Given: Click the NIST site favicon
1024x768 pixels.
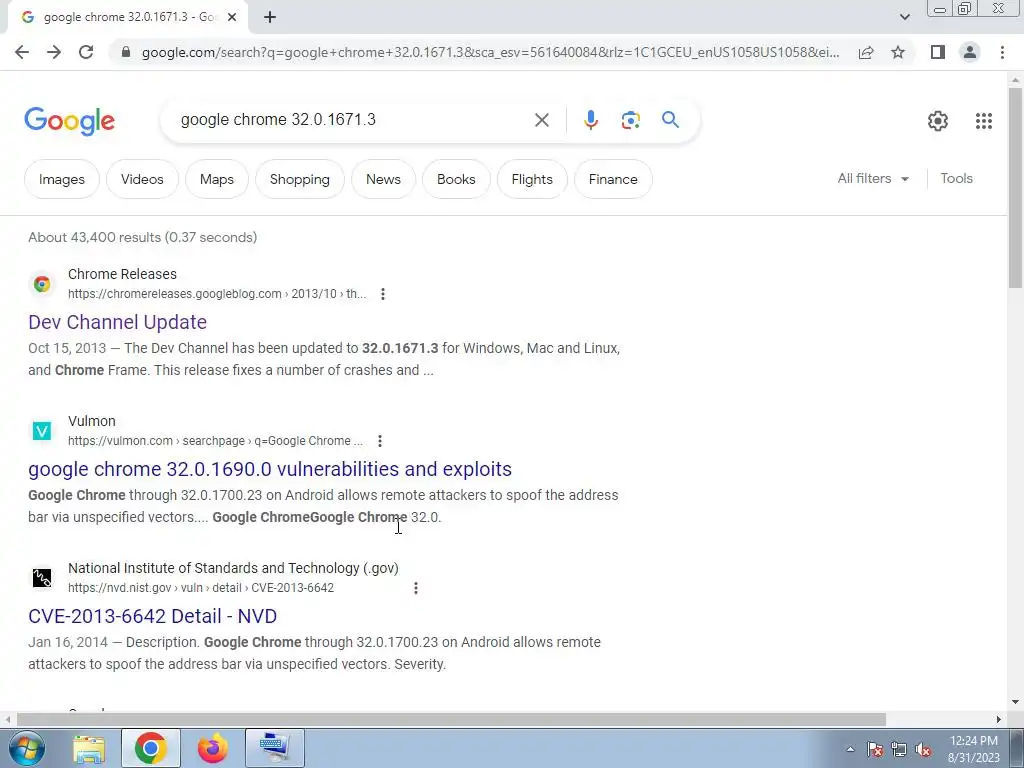Looking at the screenshot, I should point(42,578).
